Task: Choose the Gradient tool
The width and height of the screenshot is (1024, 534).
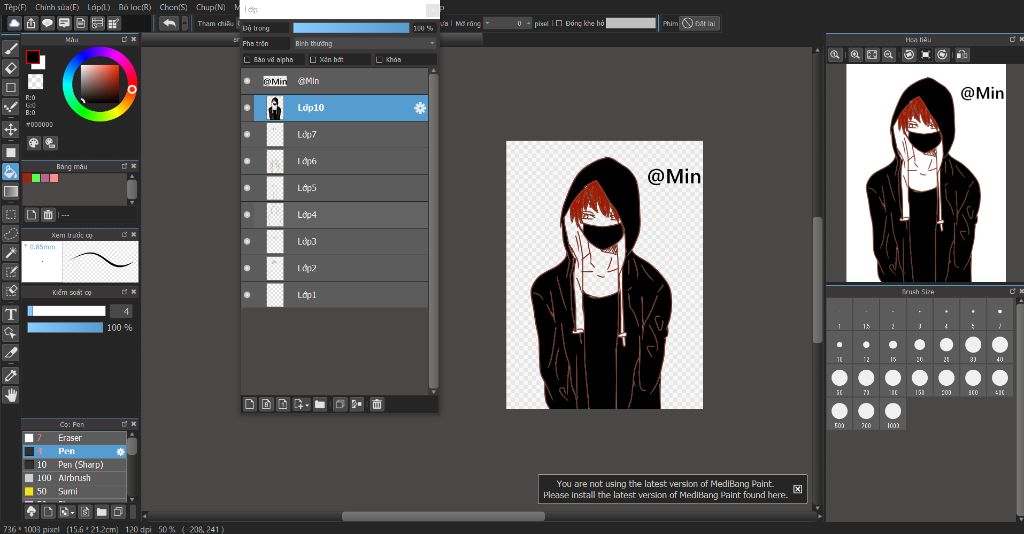Action: (10, 191)
